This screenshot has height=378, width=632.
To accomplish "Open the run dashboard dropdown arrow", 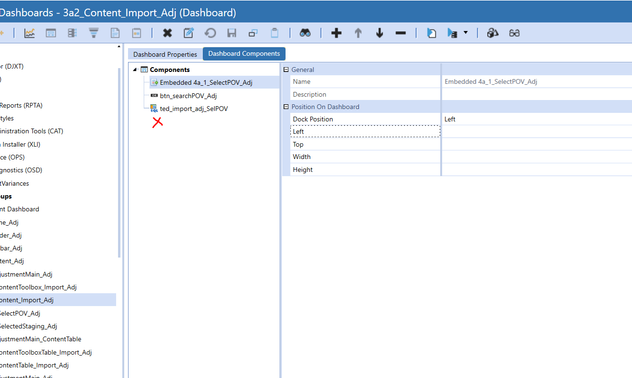I will pos(466,33).
